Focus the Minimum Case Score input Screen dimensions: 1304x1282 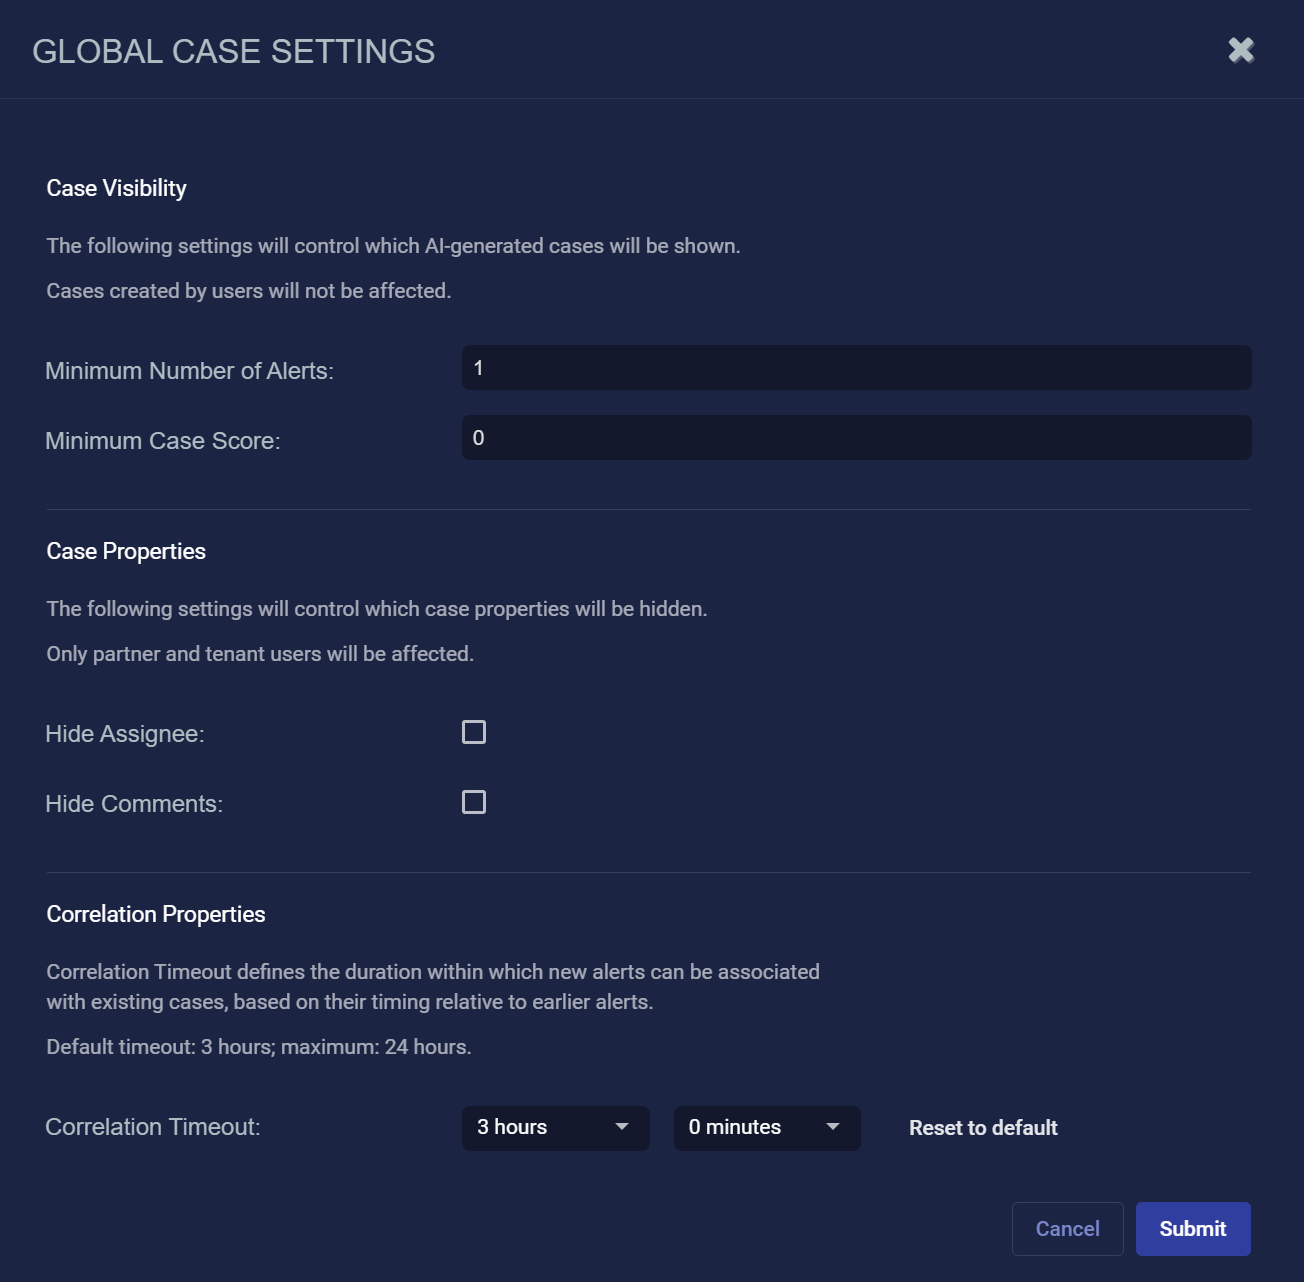856,438
